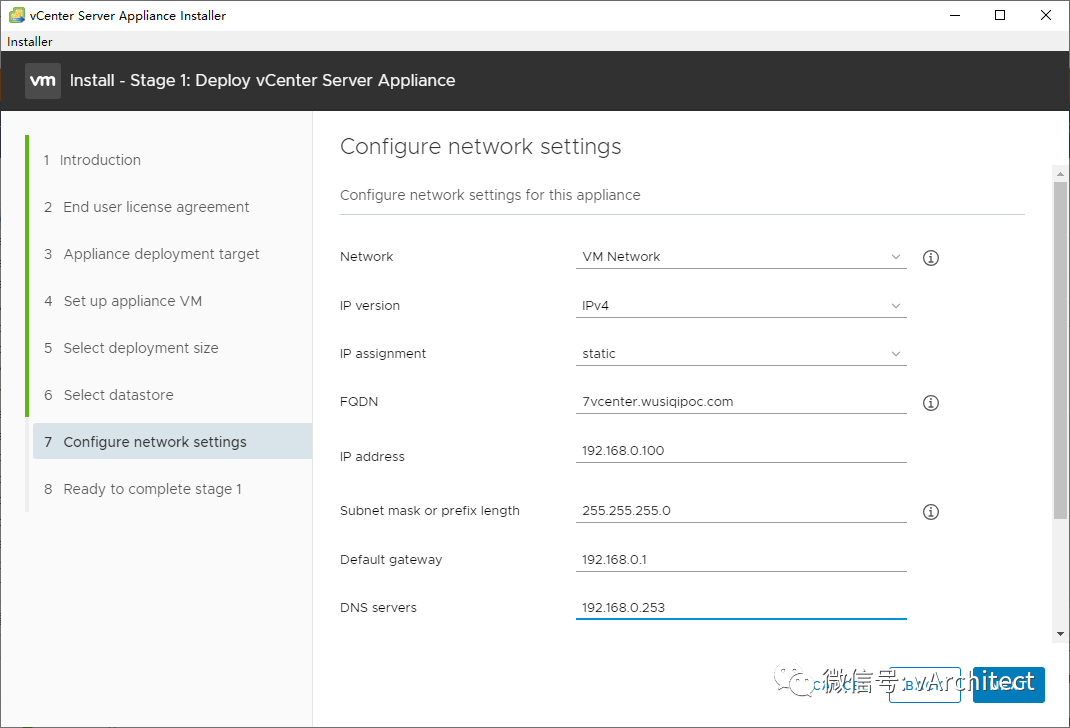Open the IP assignment static dropdown

[741, 354]
